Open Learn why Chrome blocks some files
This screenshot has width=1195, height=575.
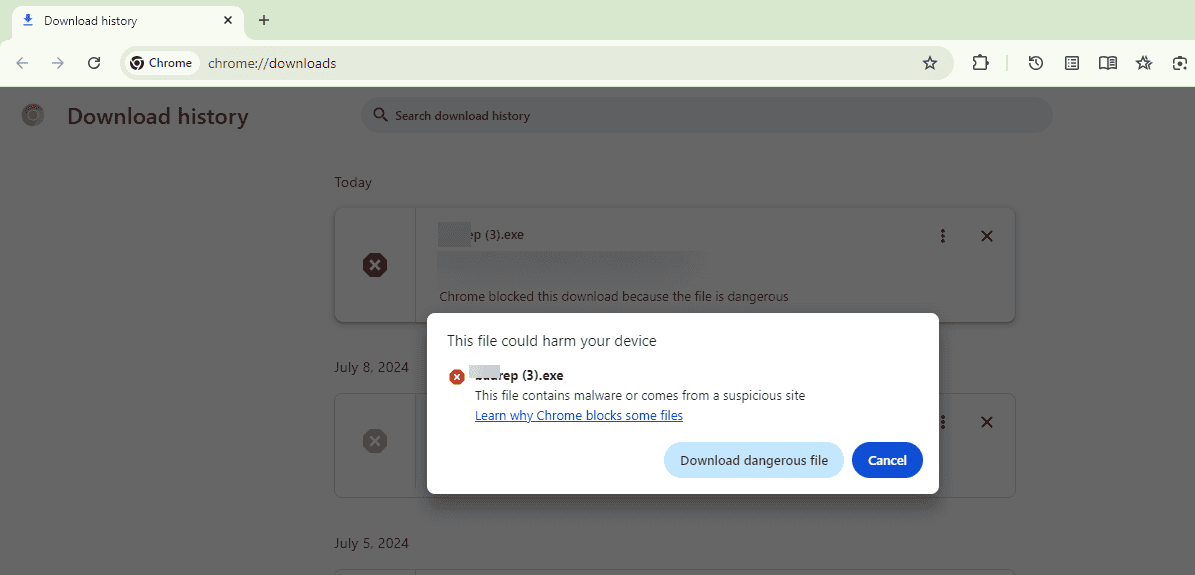tap(579, 416)
